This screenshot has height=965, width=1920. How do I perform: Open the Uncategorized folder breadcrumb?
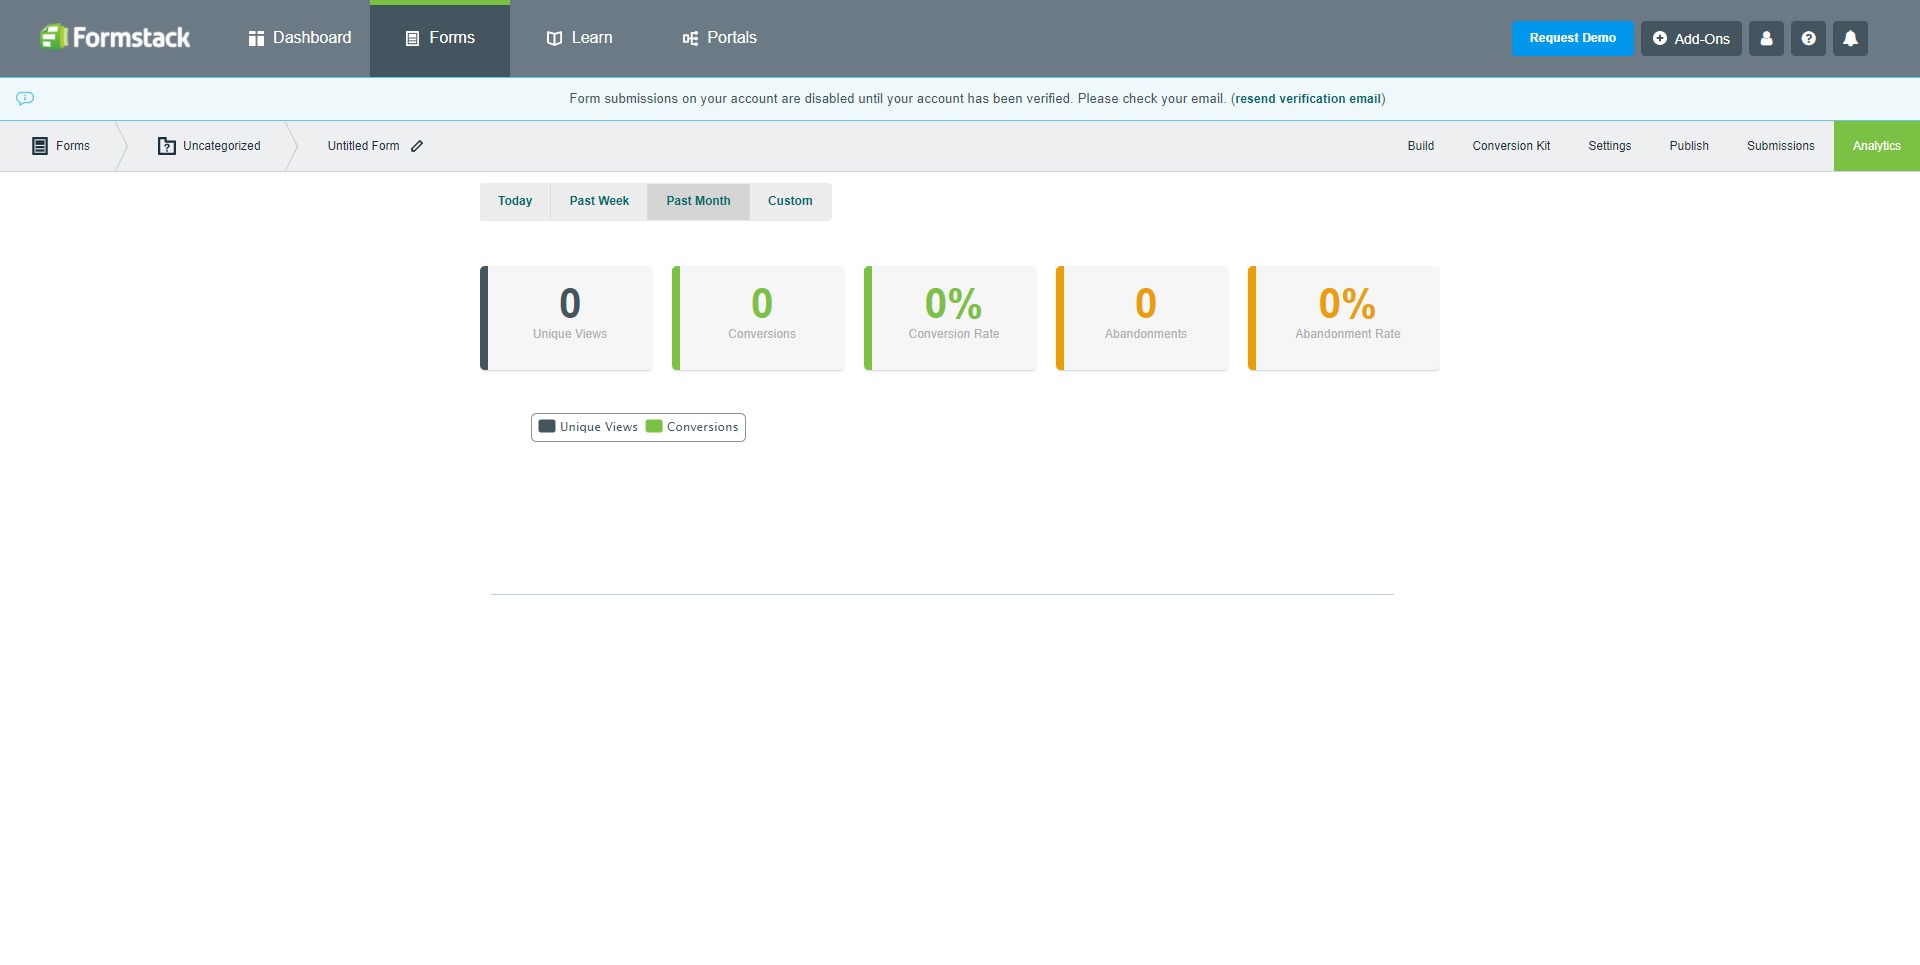coord(209,146)
